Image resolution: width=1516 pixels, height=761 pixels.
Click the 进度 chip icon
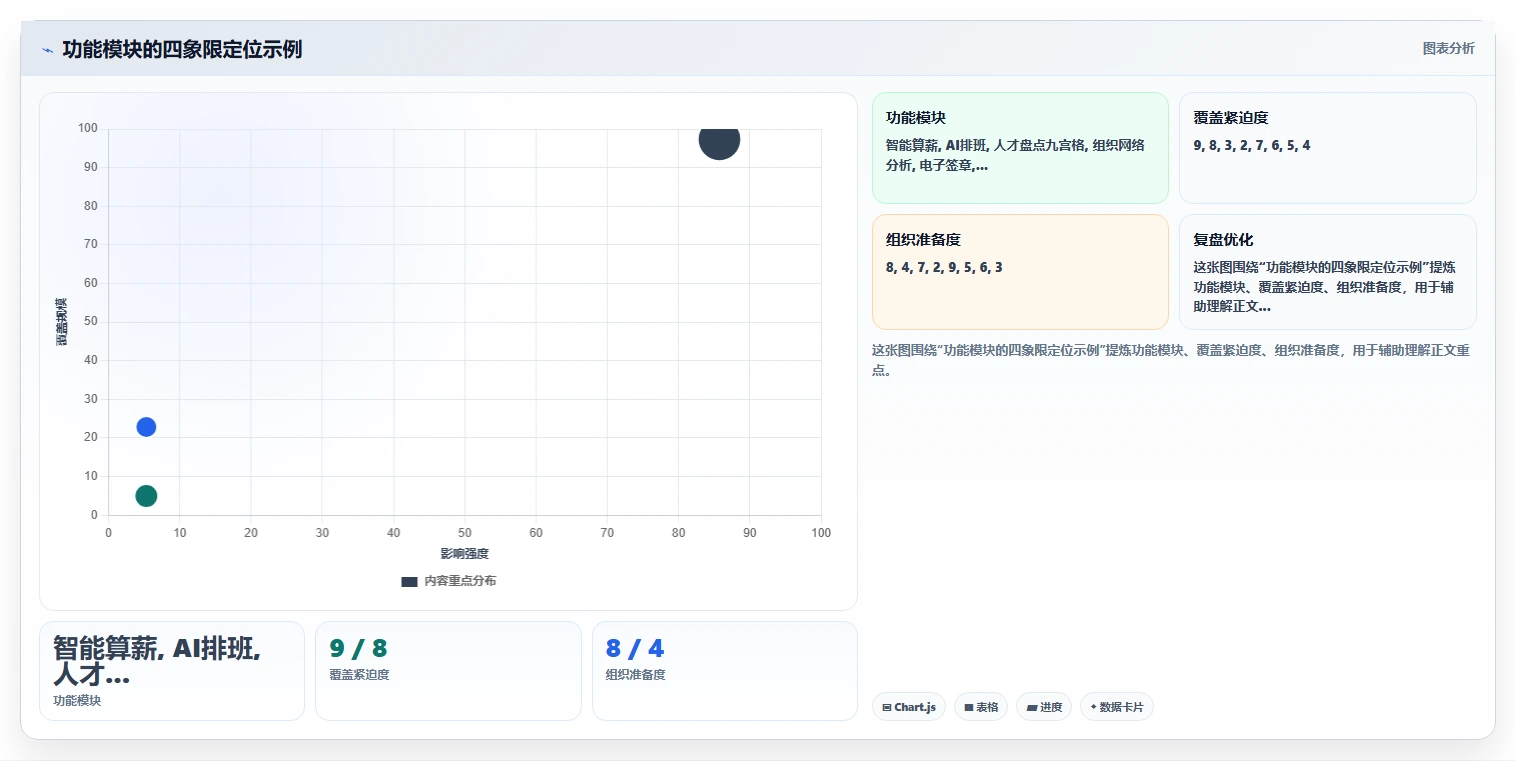1032,707
